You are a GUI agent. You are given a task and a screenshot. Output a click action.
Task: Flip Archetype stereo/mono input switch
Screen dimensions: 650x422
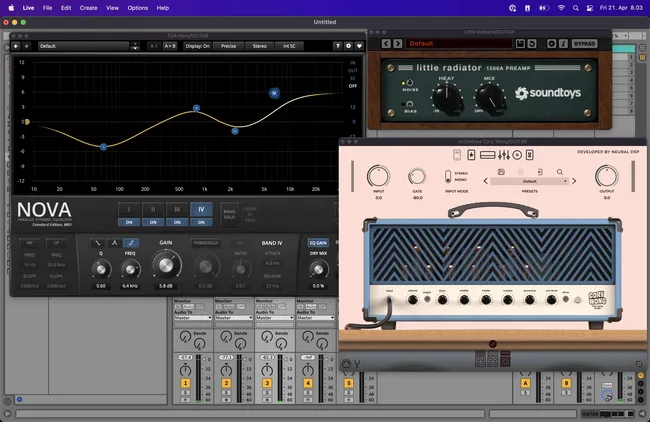click(448, 177)
